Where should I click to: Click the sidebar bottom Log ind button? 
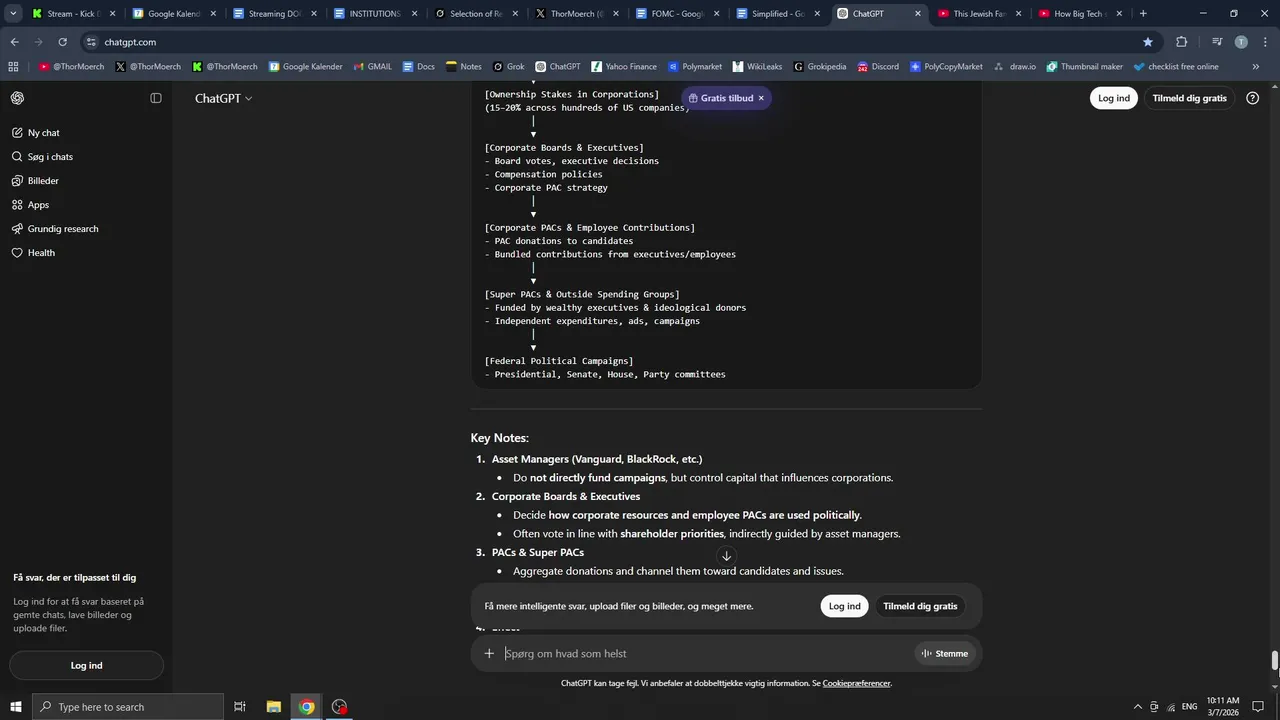(x=86, y=666)
